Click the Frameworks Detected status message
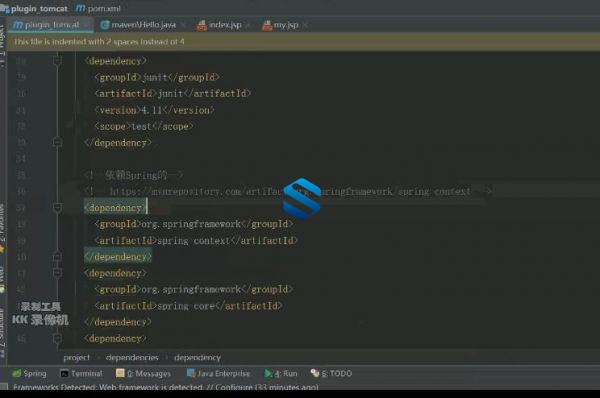Image resolution: width=600 pixels, height=398 pixels. (x=166, y=387)
